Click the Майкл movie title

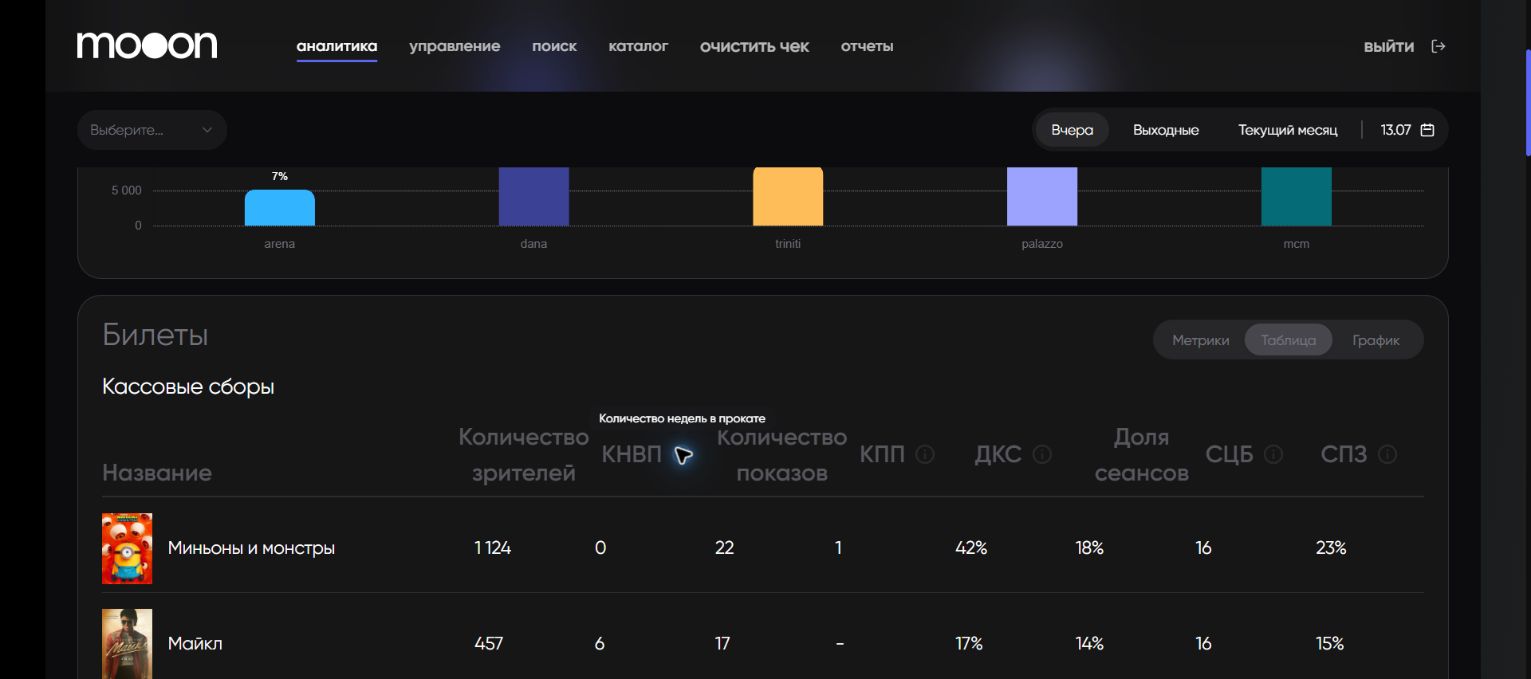pos(195,644)
